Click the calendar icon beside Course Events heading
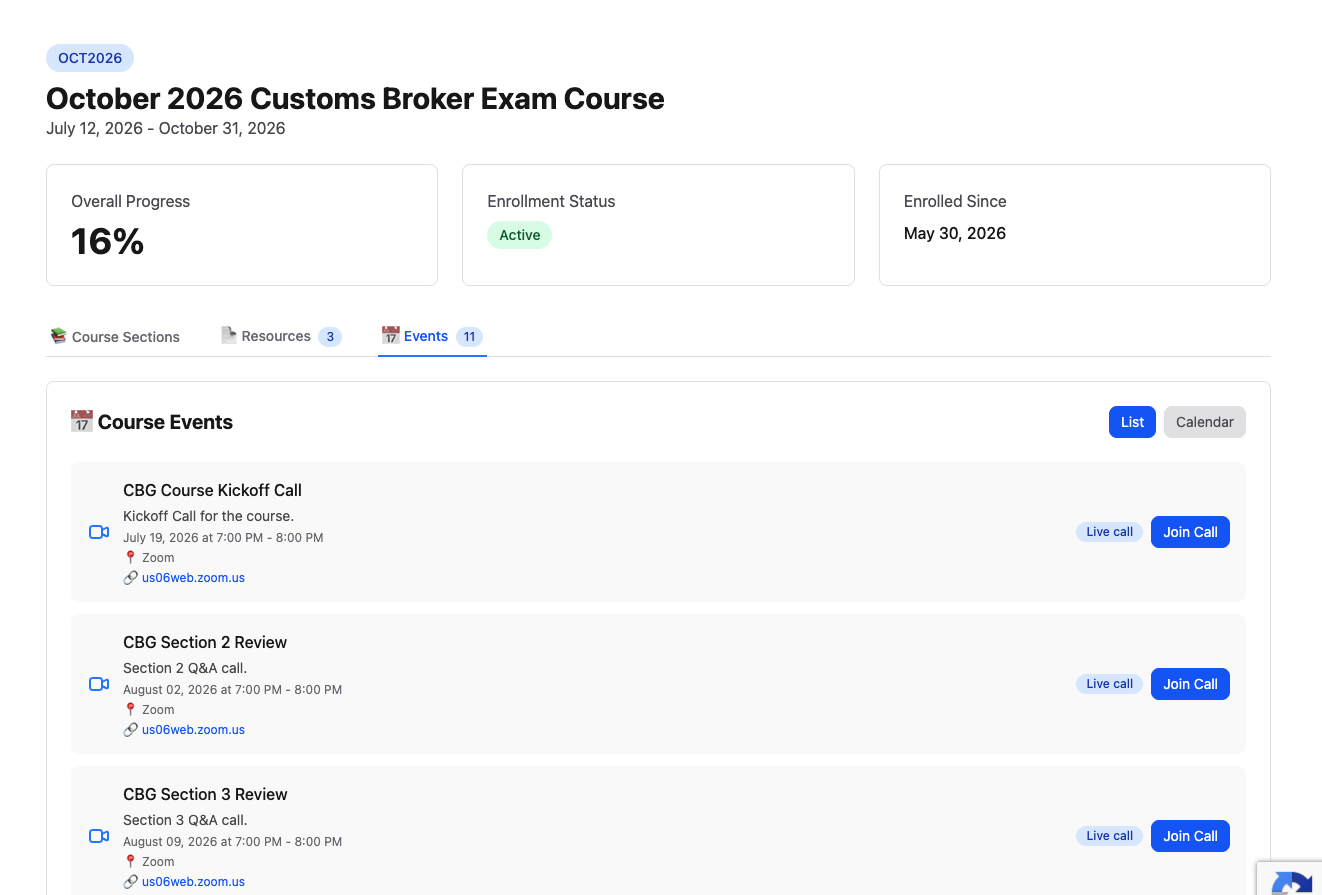 click(x=82, y=422)
